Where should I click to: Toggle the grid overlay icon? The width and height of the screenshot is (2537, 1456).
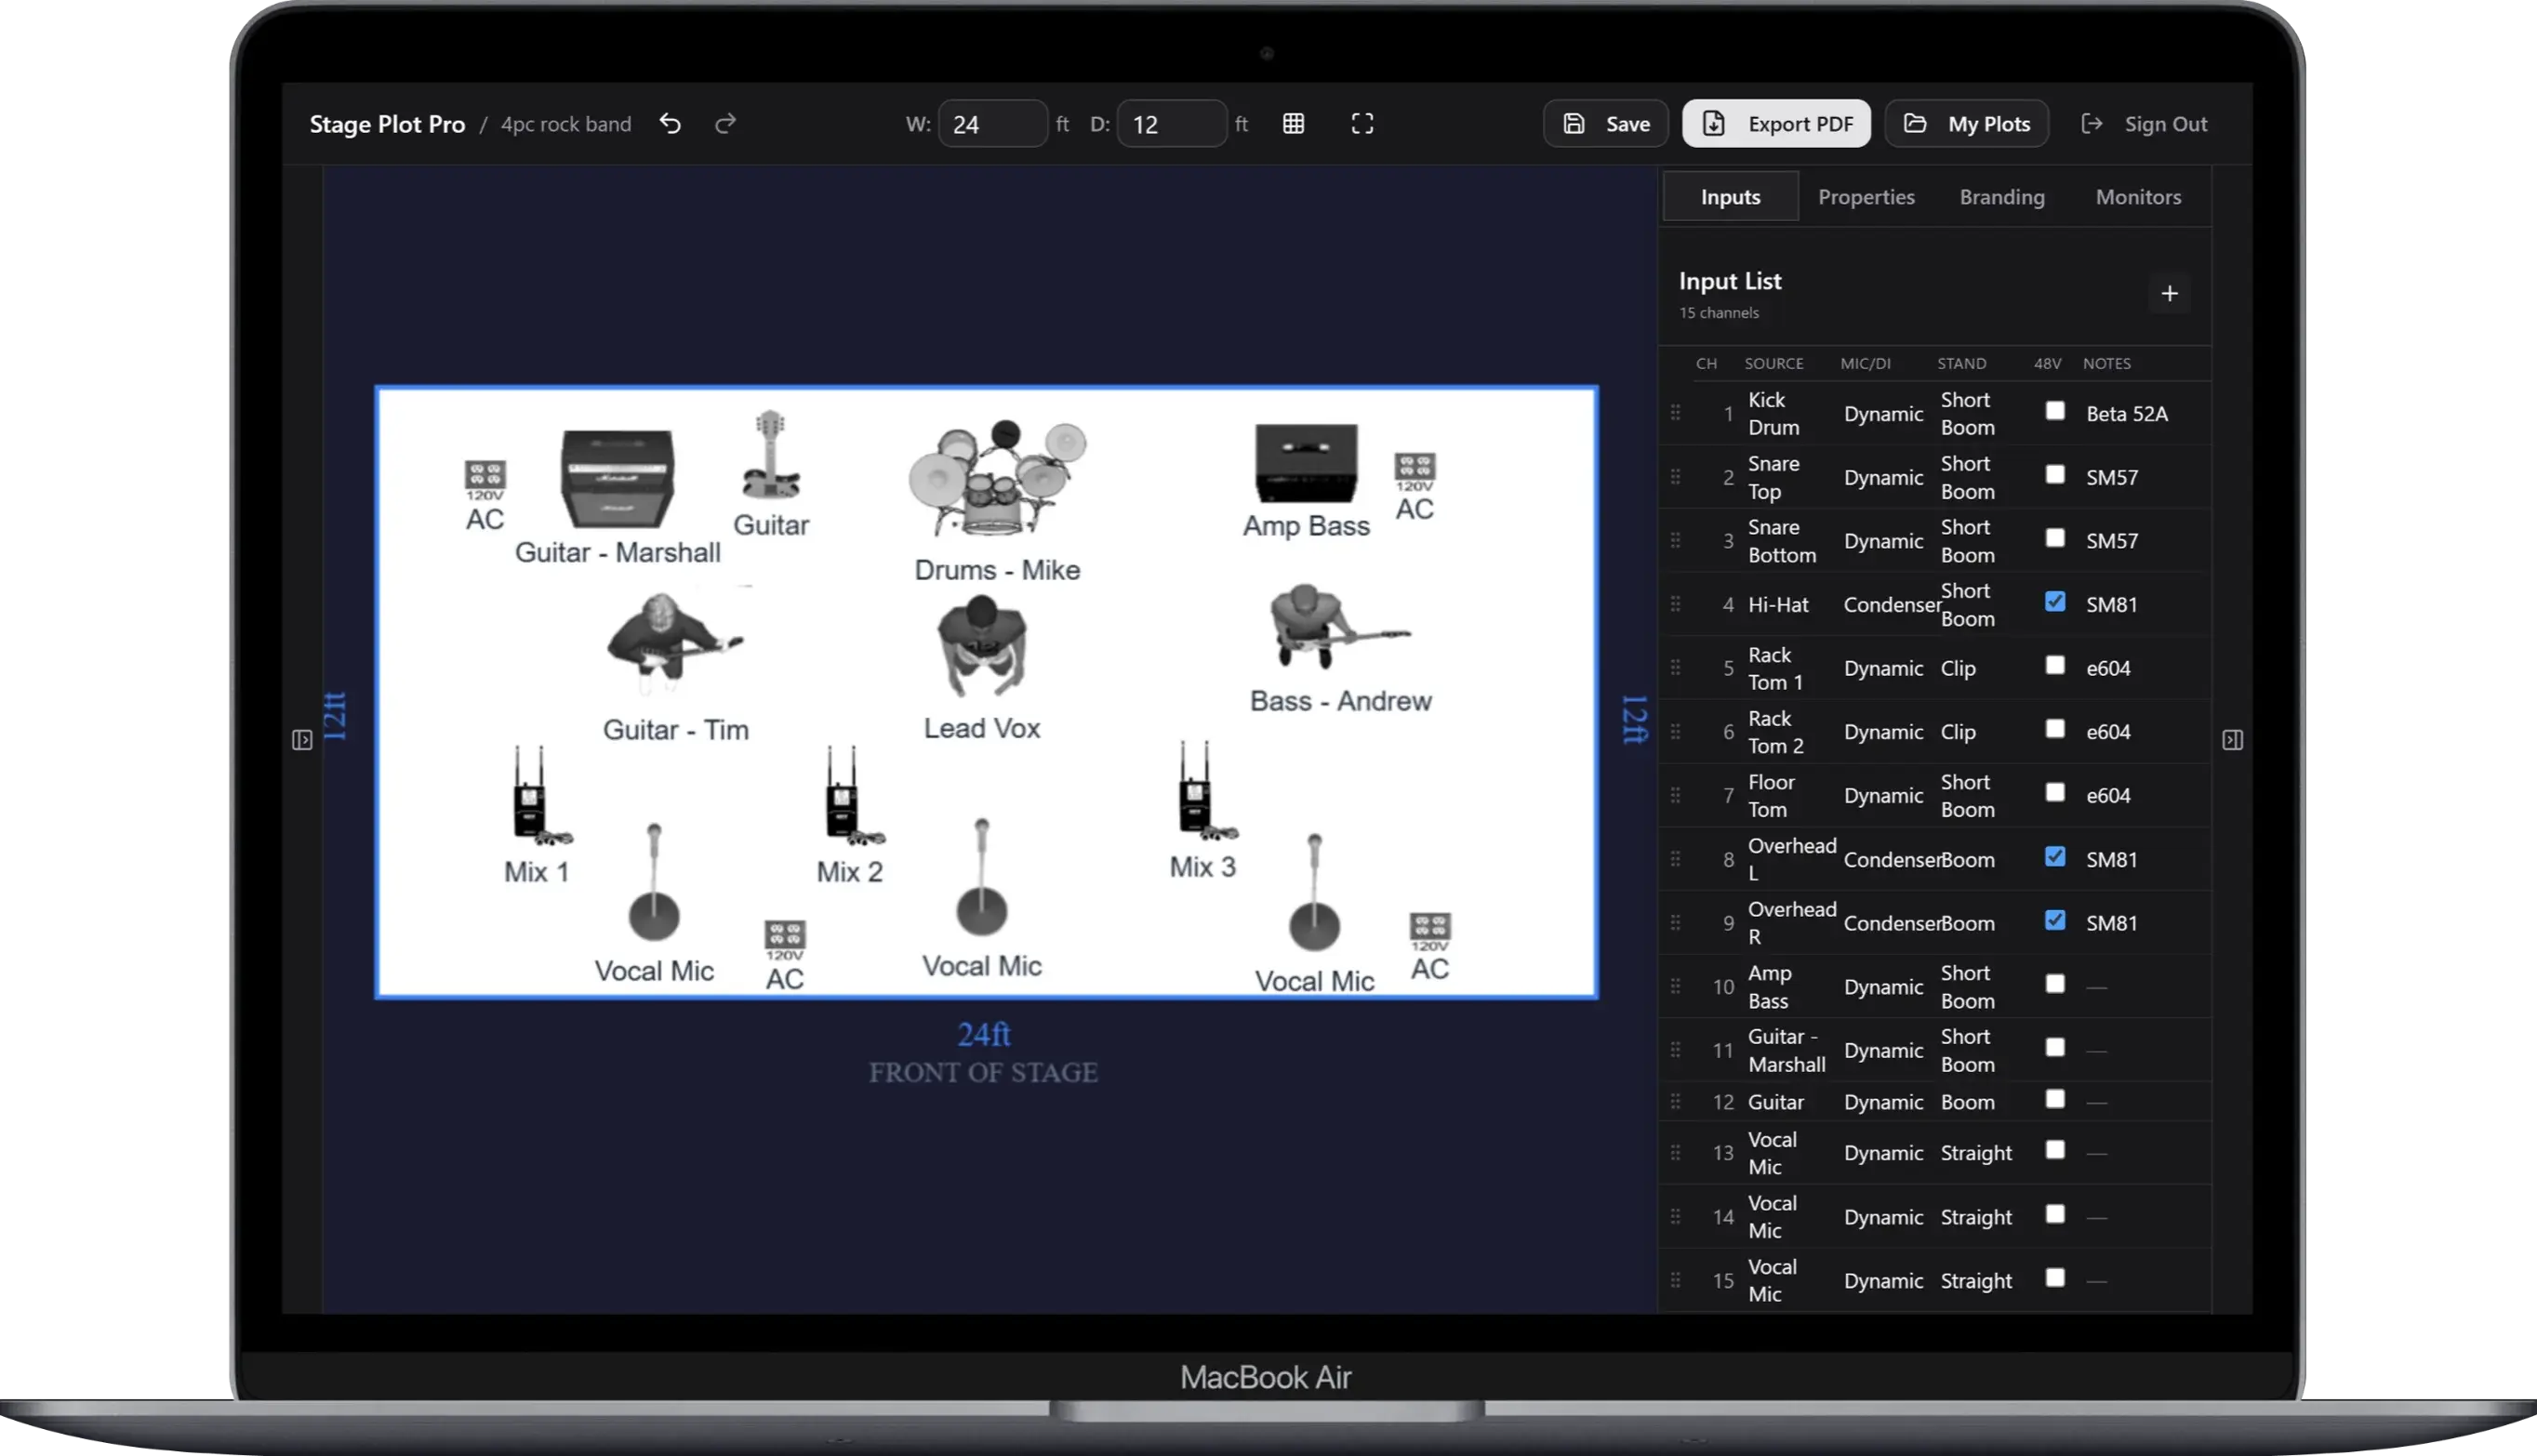[x=1293, y=123]
